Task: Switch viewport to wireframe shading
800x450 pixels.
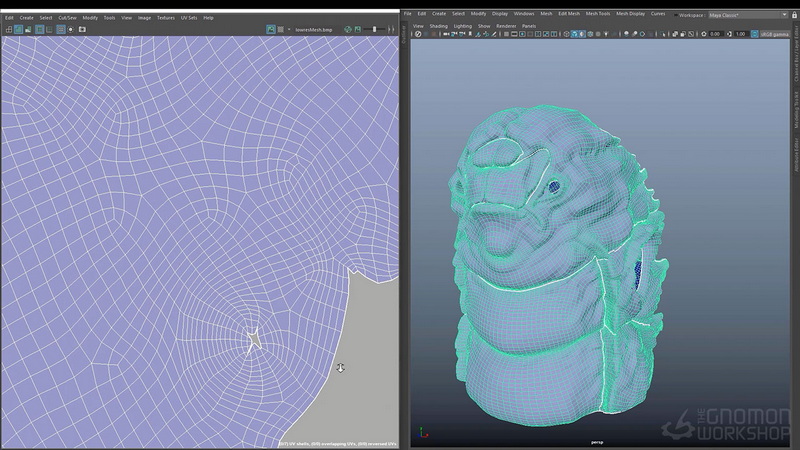Action: [566, 34]
